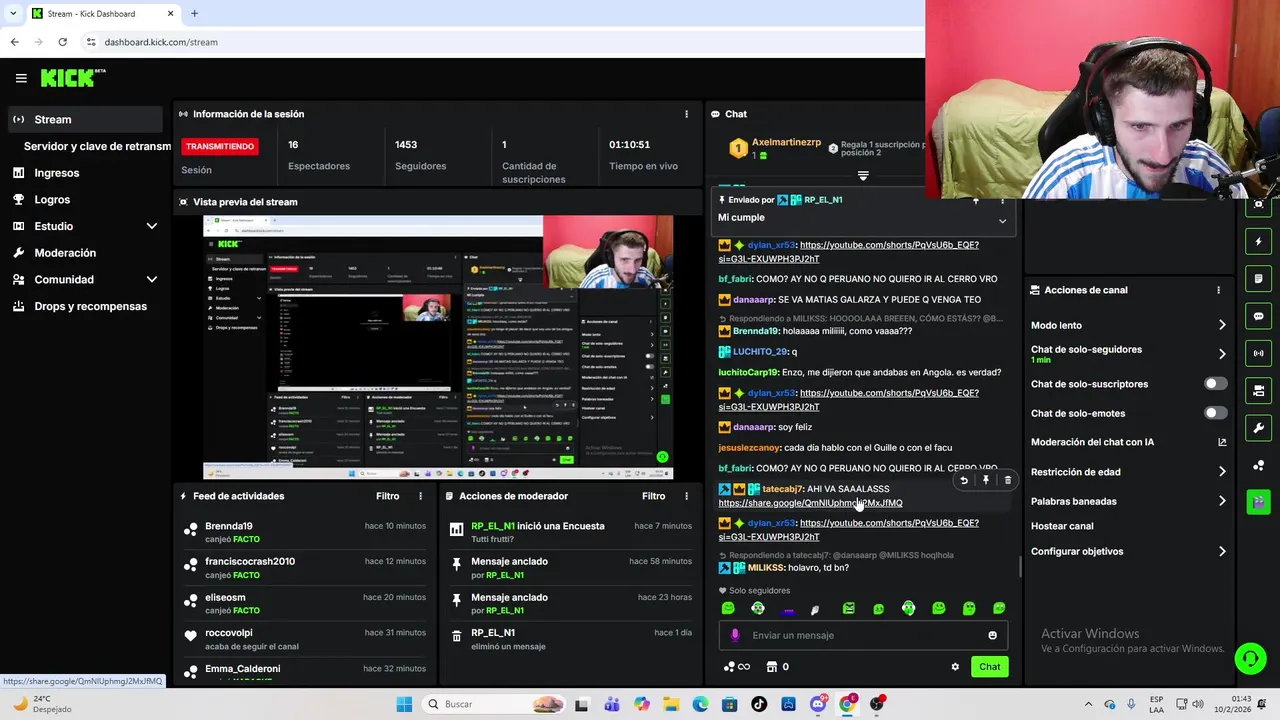Viewport: 1280px width, 720px height.
Task: Open Feed de actividades three-dot menu
Action: tap(421, 496)
